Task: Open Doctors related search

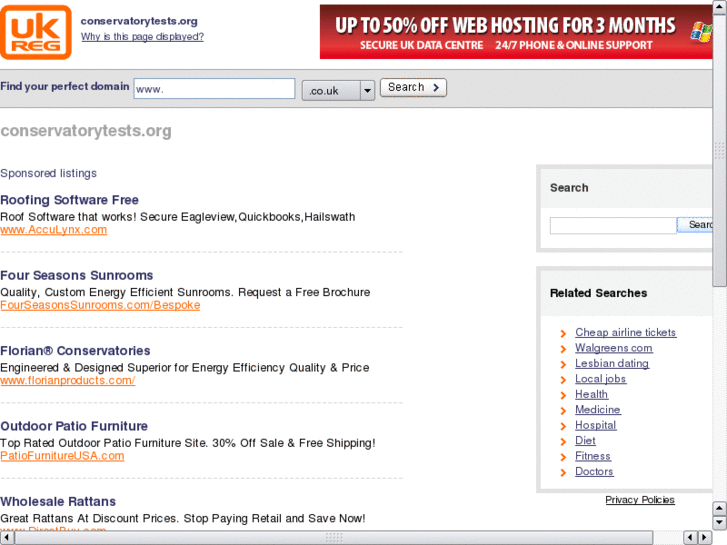Action: [594, 471]
